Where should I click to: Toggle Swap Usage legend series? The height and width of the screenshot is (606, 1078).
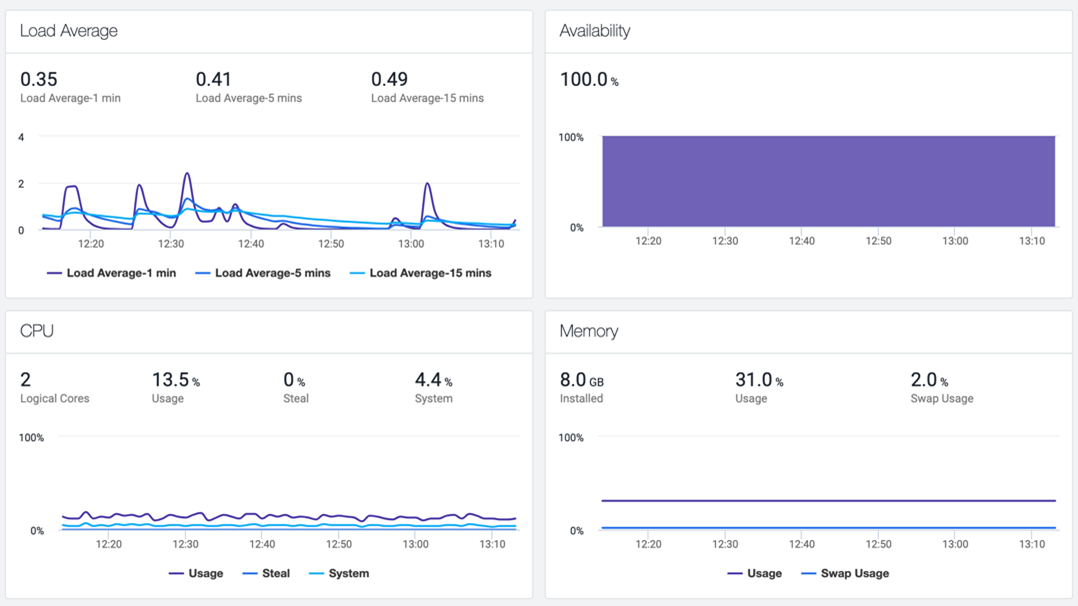[x=845, y=573]
